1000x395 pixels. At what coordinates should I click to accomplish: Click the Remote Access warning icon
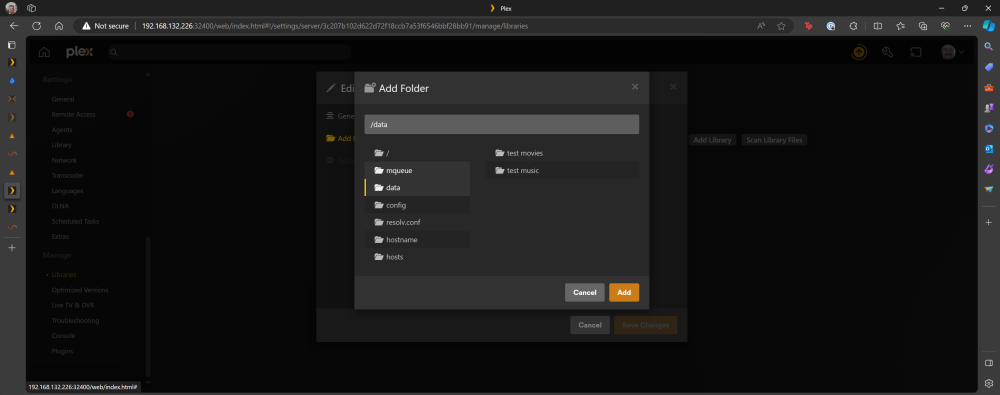130,114
